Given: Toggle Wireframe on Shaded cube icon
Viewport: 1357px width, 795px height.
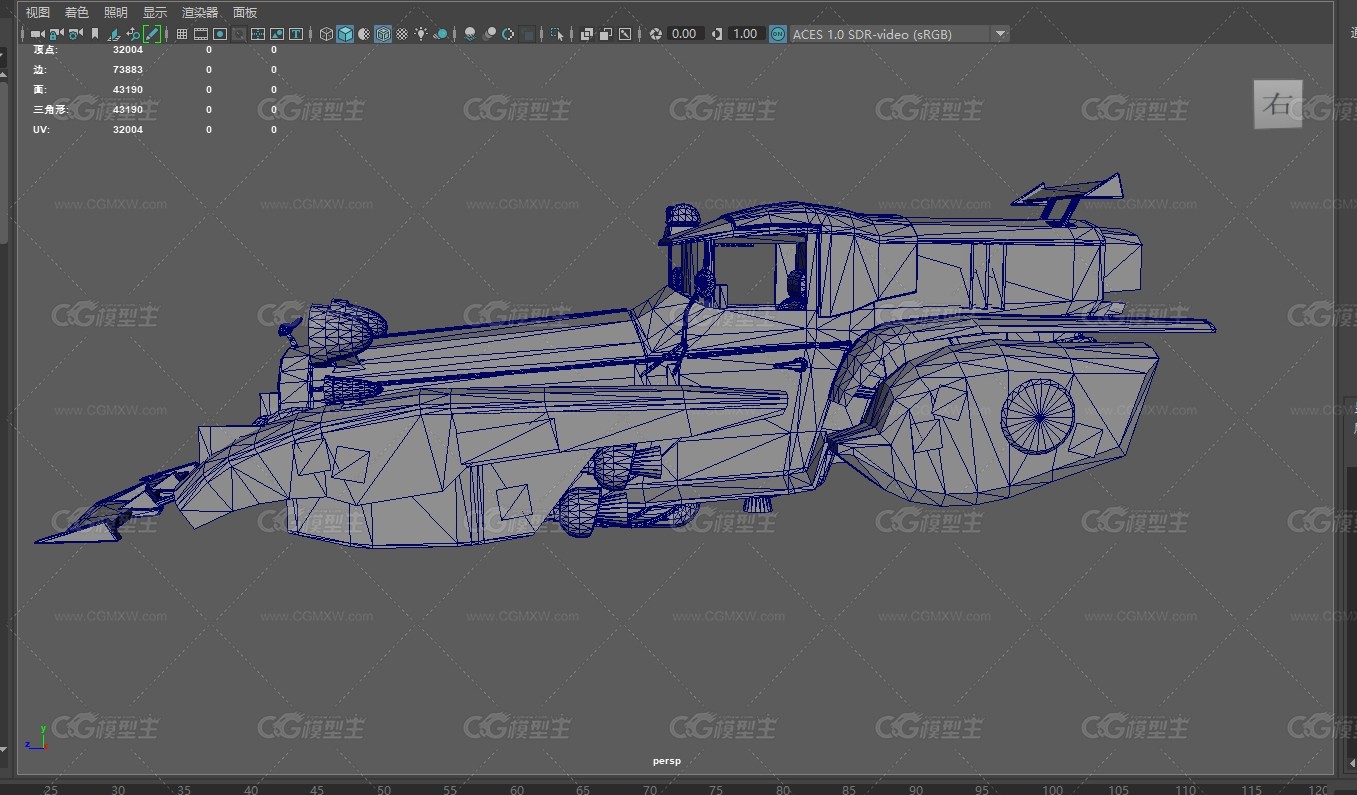Looking at the screenshot, I should pos(383,34).
